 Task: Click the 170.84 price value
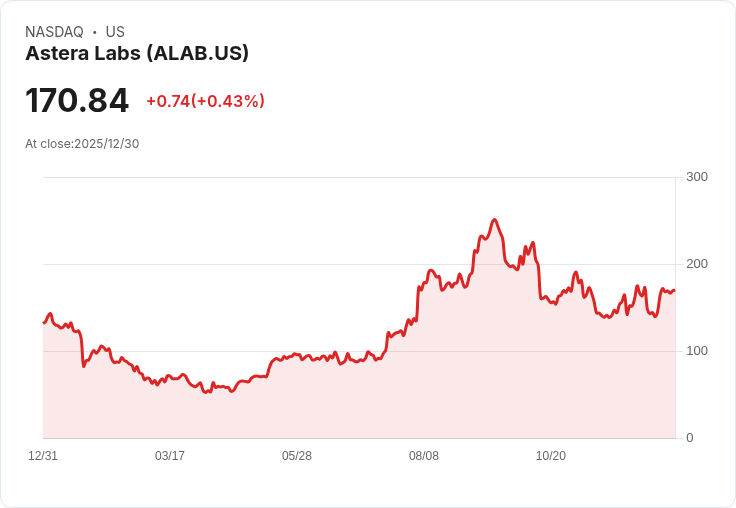point(77,101)
